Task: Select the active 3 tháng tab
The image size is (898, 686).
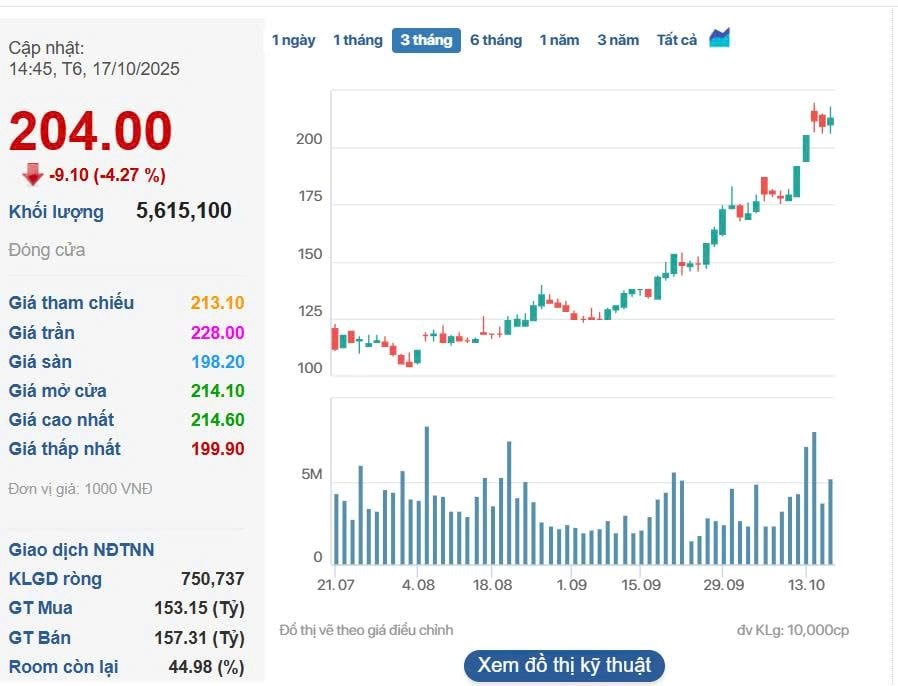Action: pyautogui.click(x=426, y=40)
